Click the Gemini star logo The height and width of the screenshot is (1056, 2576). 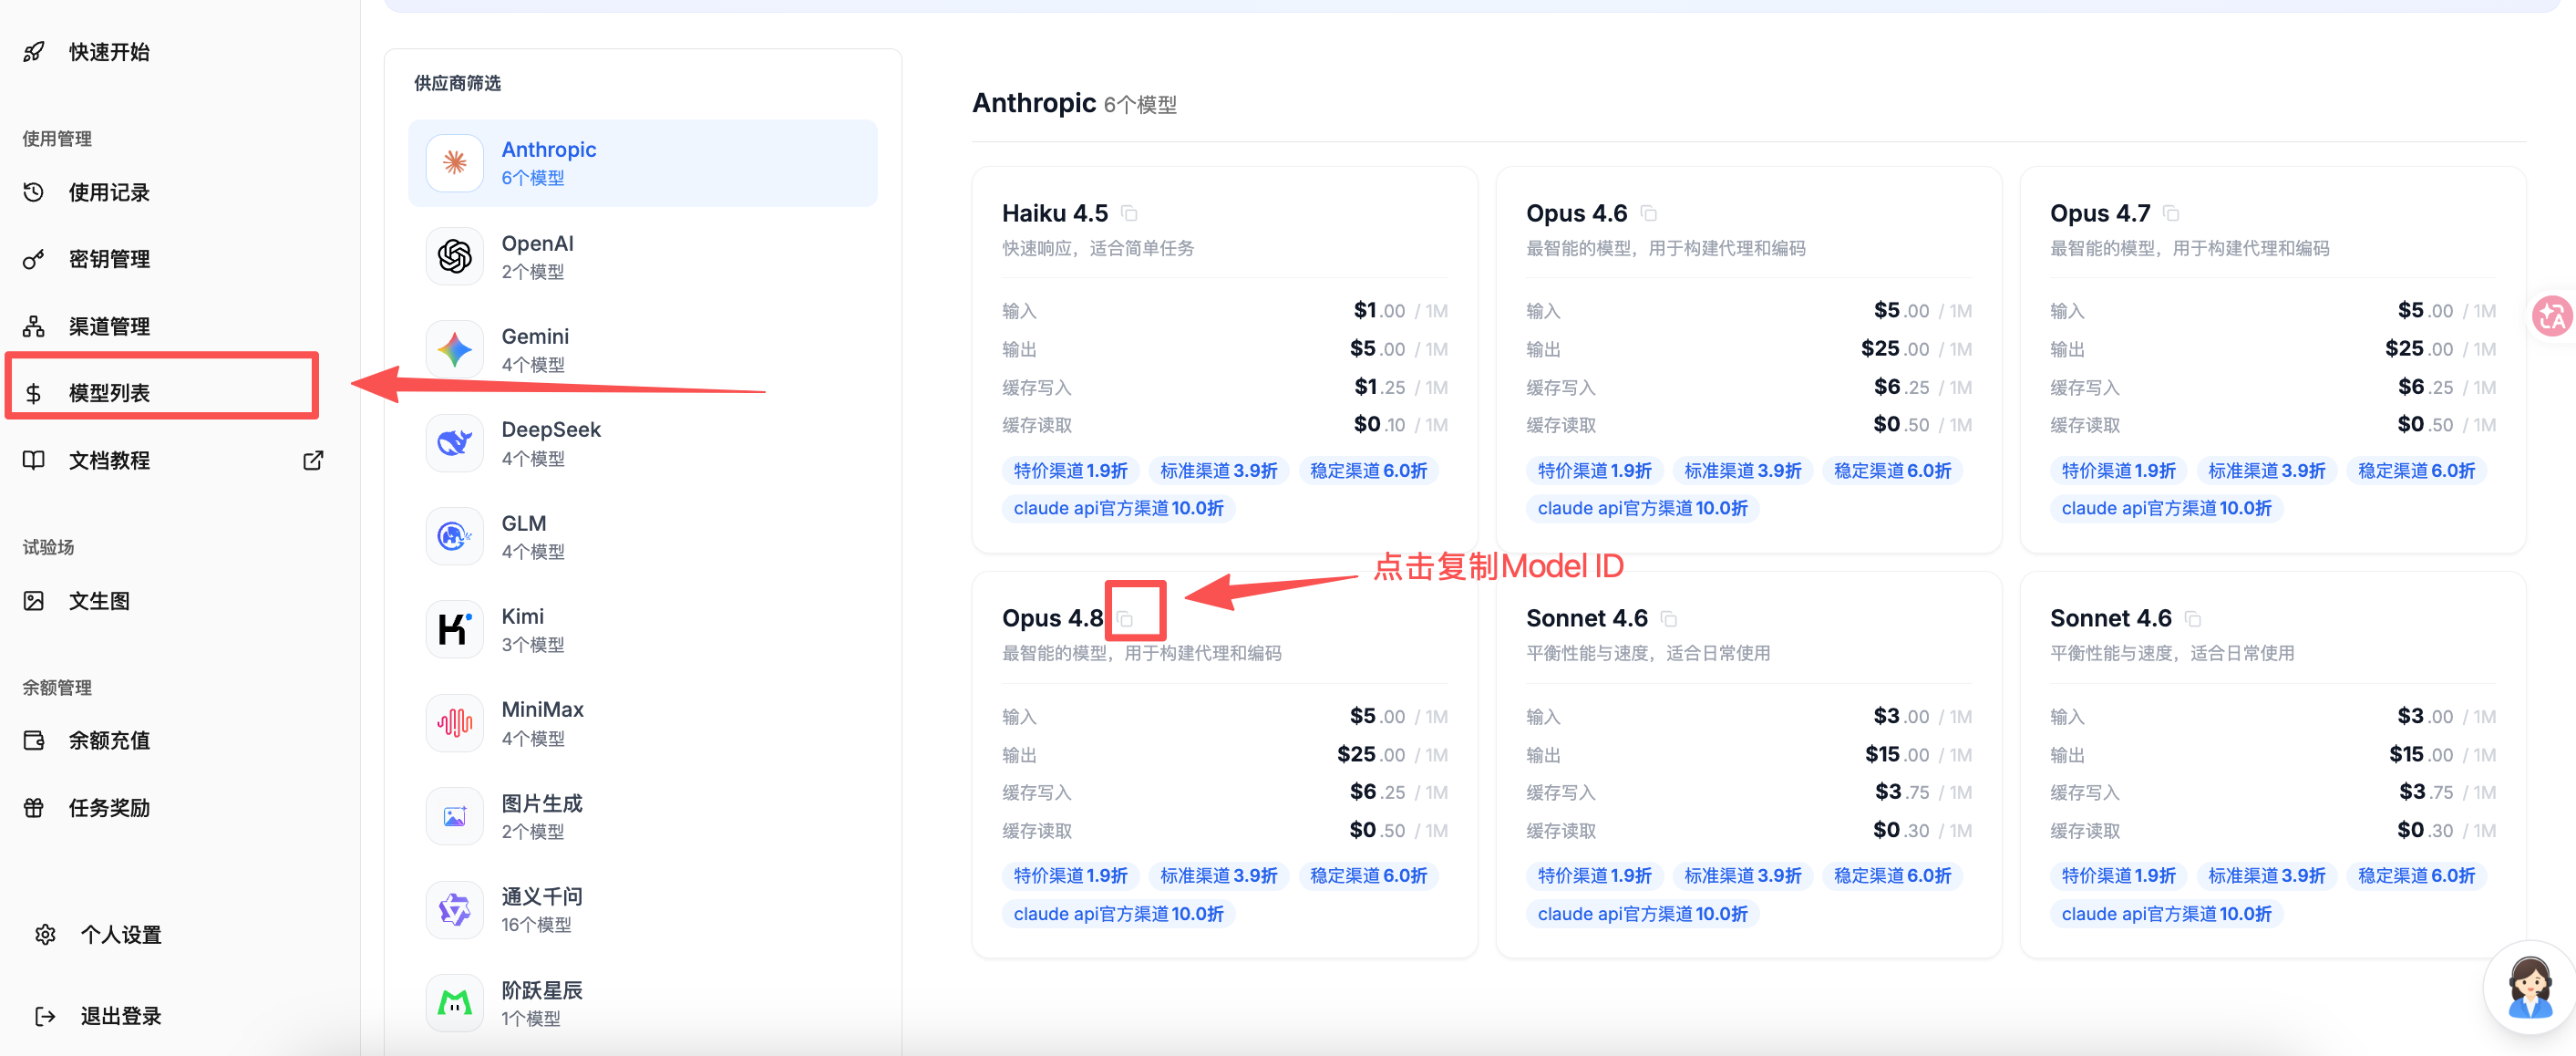[455, 350]
